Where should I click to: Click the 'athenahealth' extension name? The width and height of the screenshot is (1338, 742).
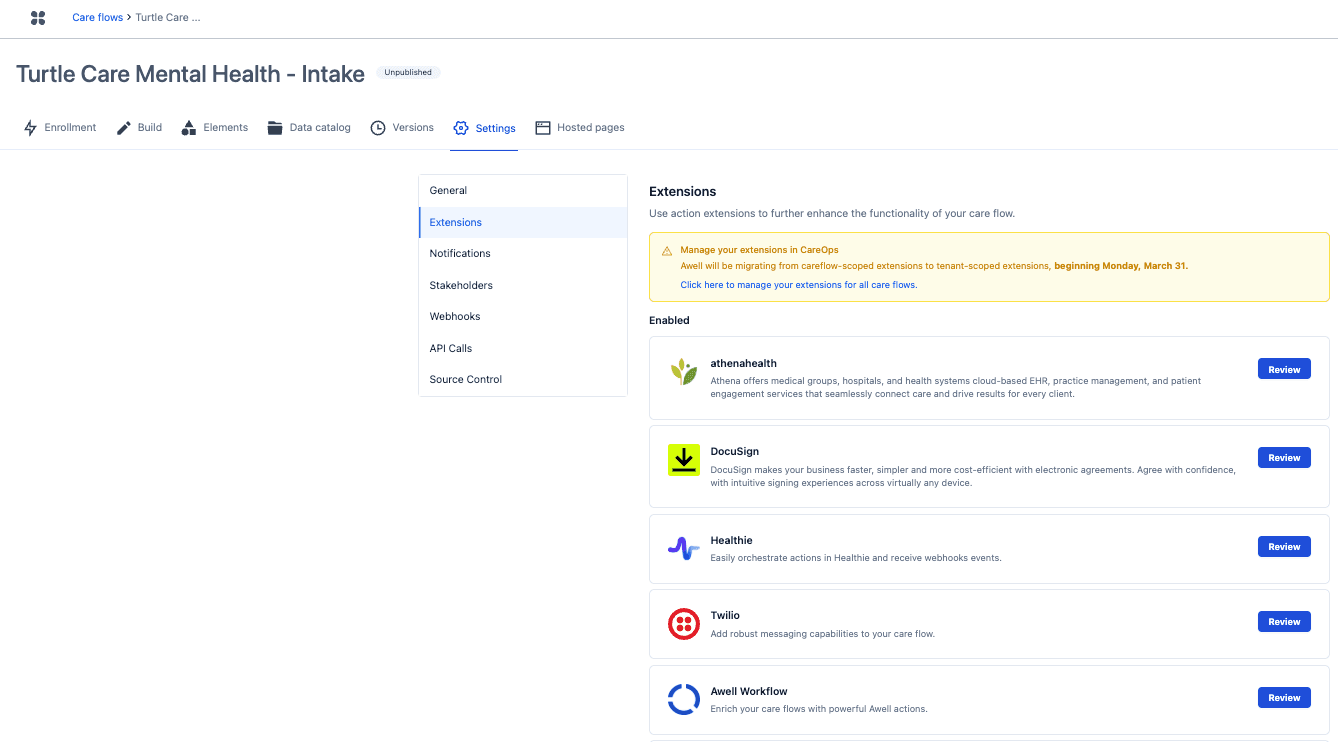[744, 363]
